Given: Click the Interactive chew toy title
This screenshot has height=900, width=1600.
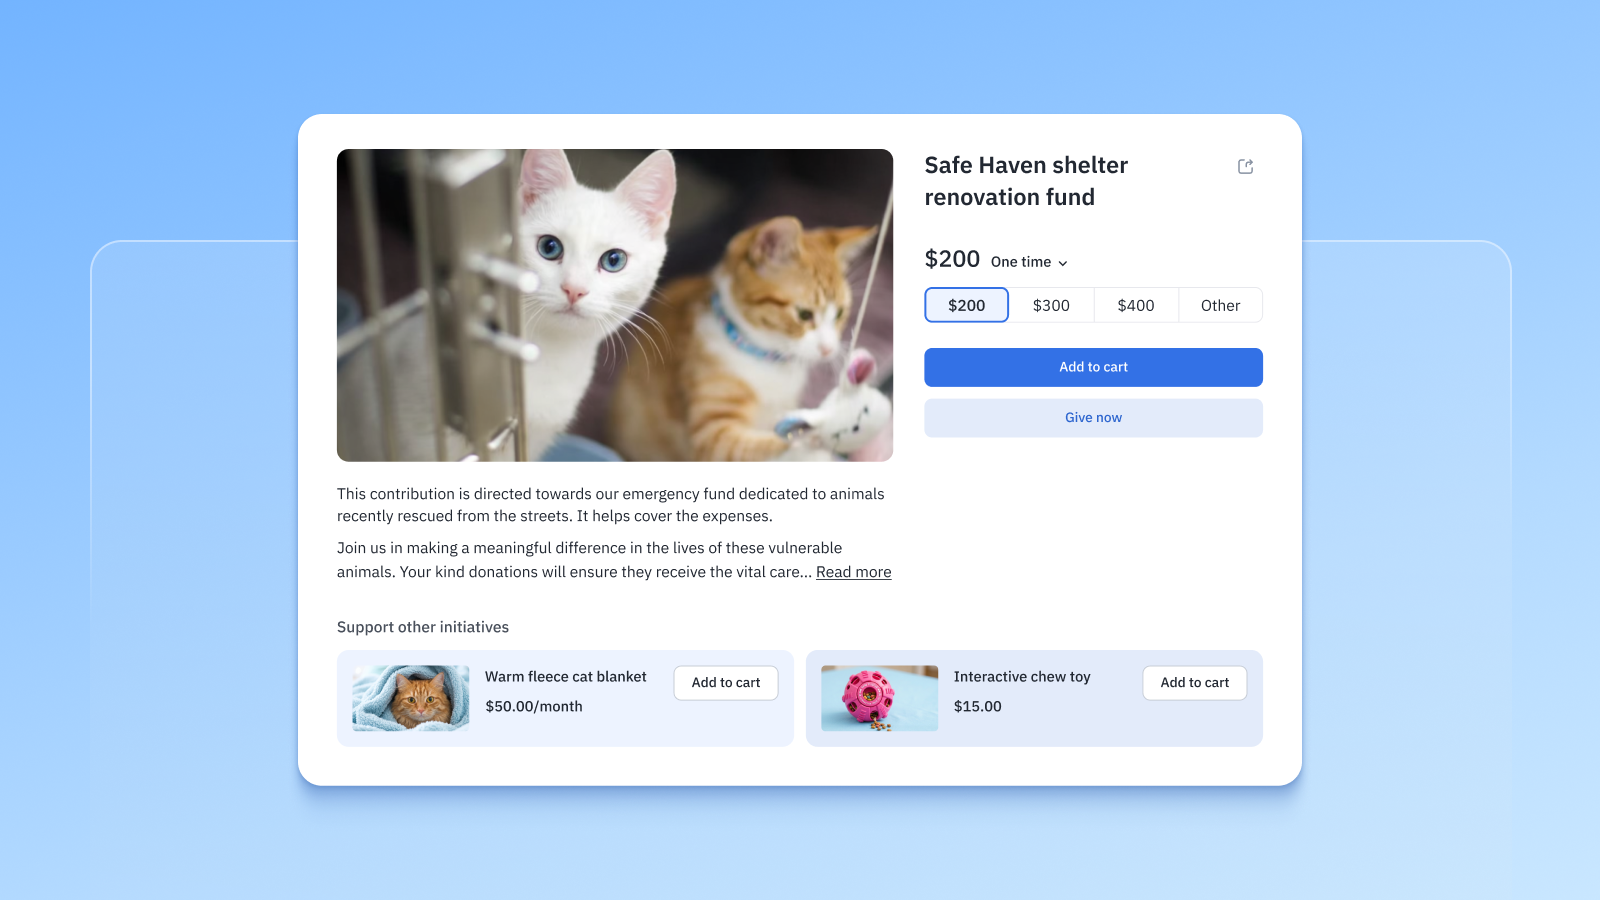Looking at the screenshot, I should (1021, 677).
